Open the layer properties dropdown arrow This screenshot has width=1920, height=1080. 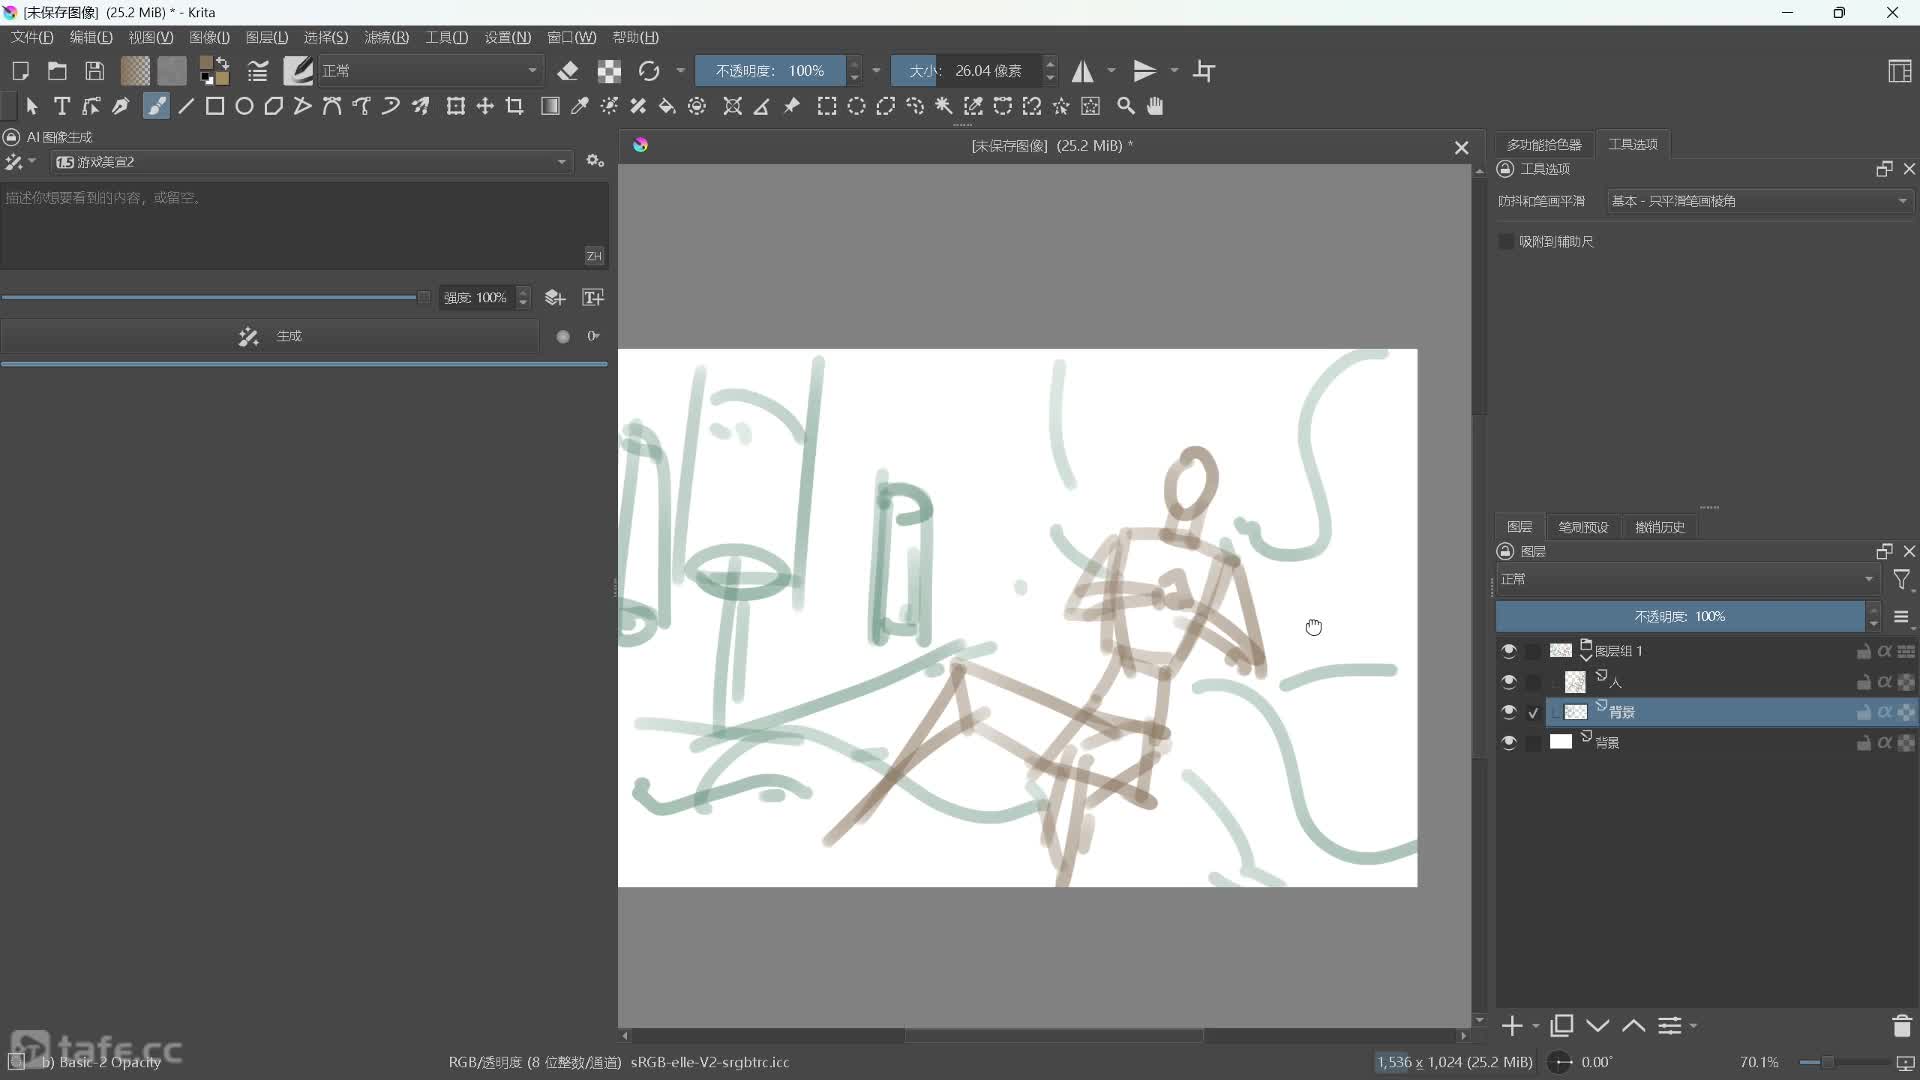coord(1693,1026)
